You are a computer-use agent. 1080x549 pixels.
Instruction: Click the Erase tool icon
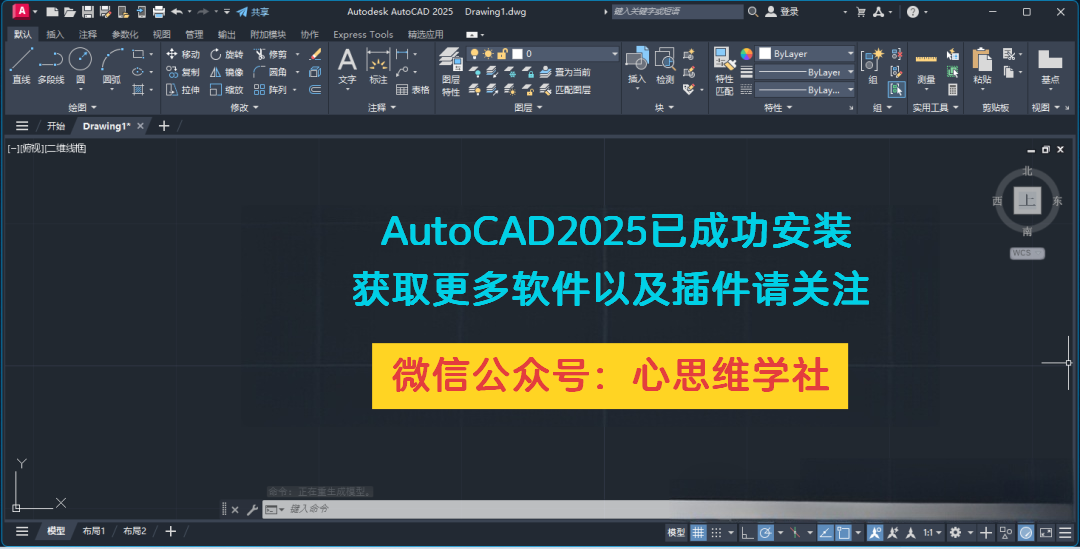coord(315,54)
